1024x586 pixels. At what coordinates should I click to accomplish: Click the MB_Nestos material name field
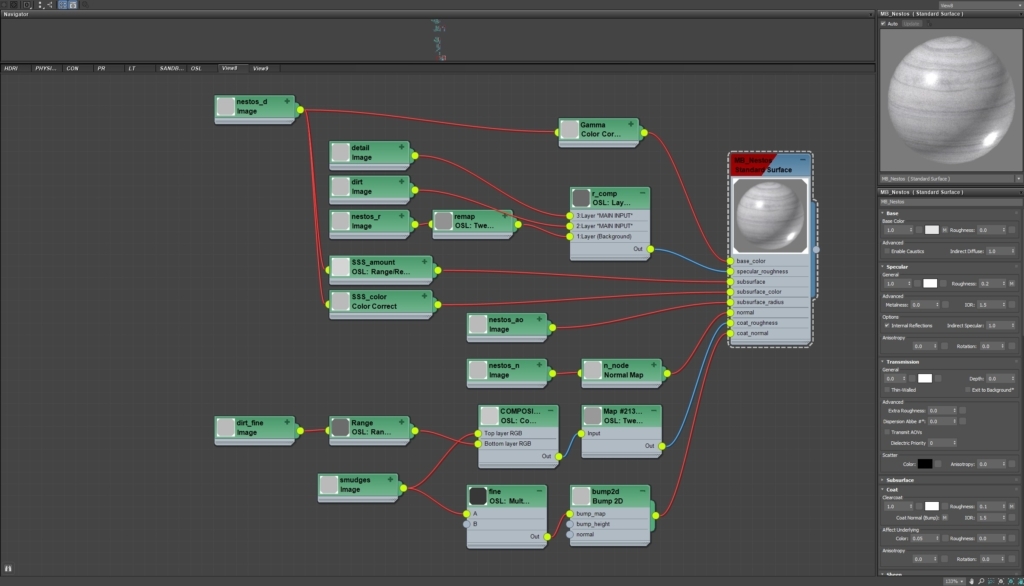pyautogui.click(x=949, y=202)
